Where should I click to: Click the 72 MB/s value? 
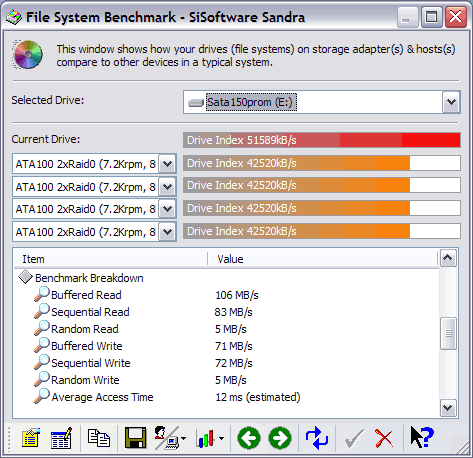tap(234, 363)
